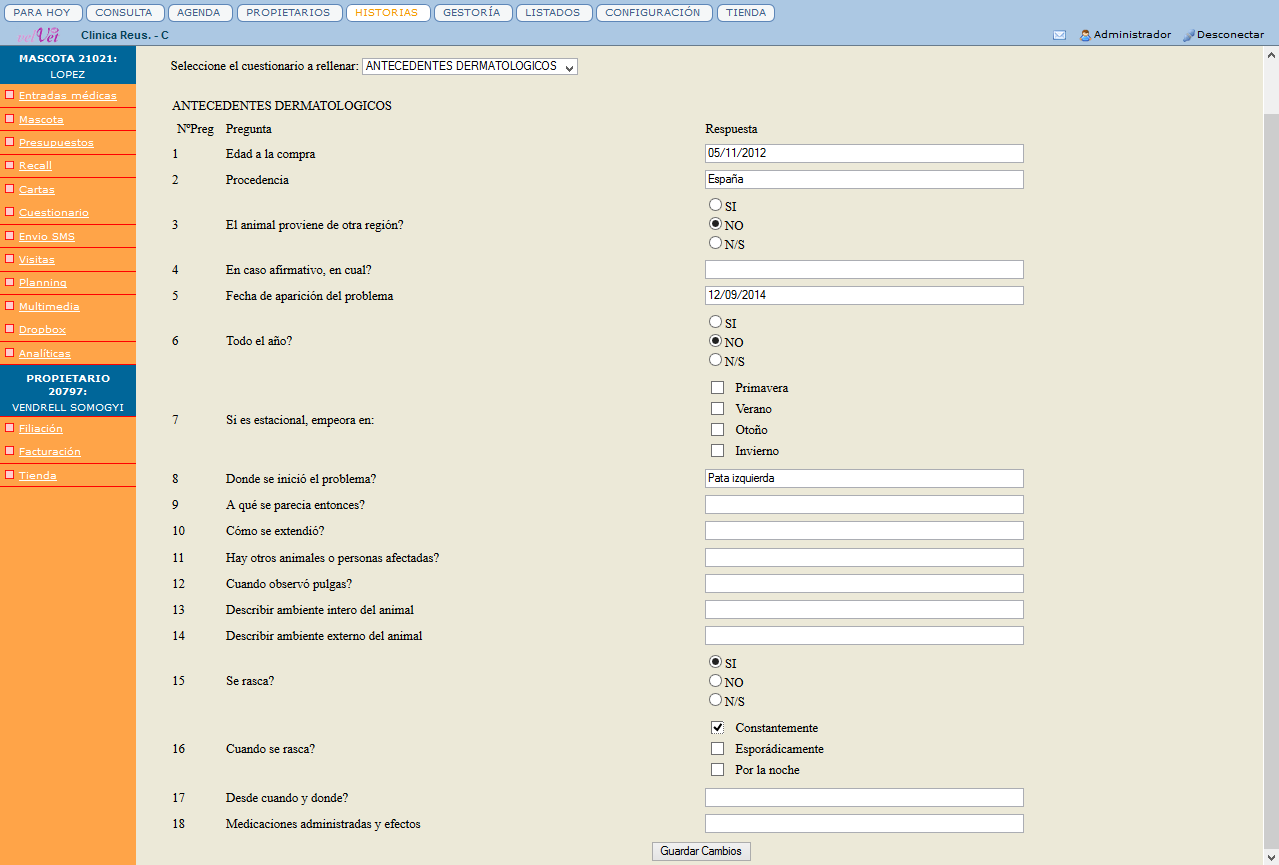Click the VetVet logo icon
The width and height of the screenshot is (1279, 865).
click(x=39, y=35)
